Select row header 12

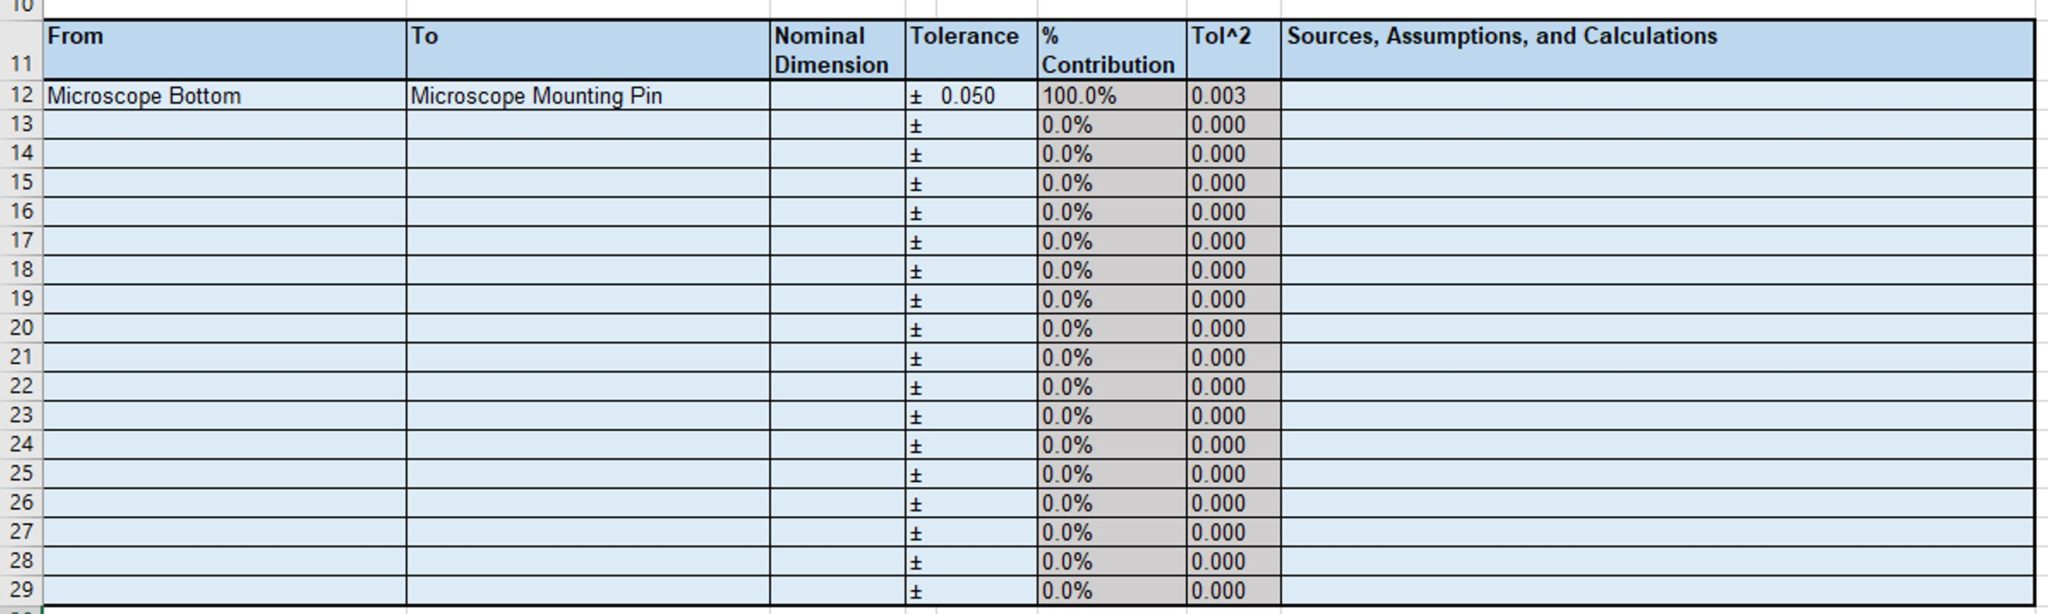coord(23,97)
